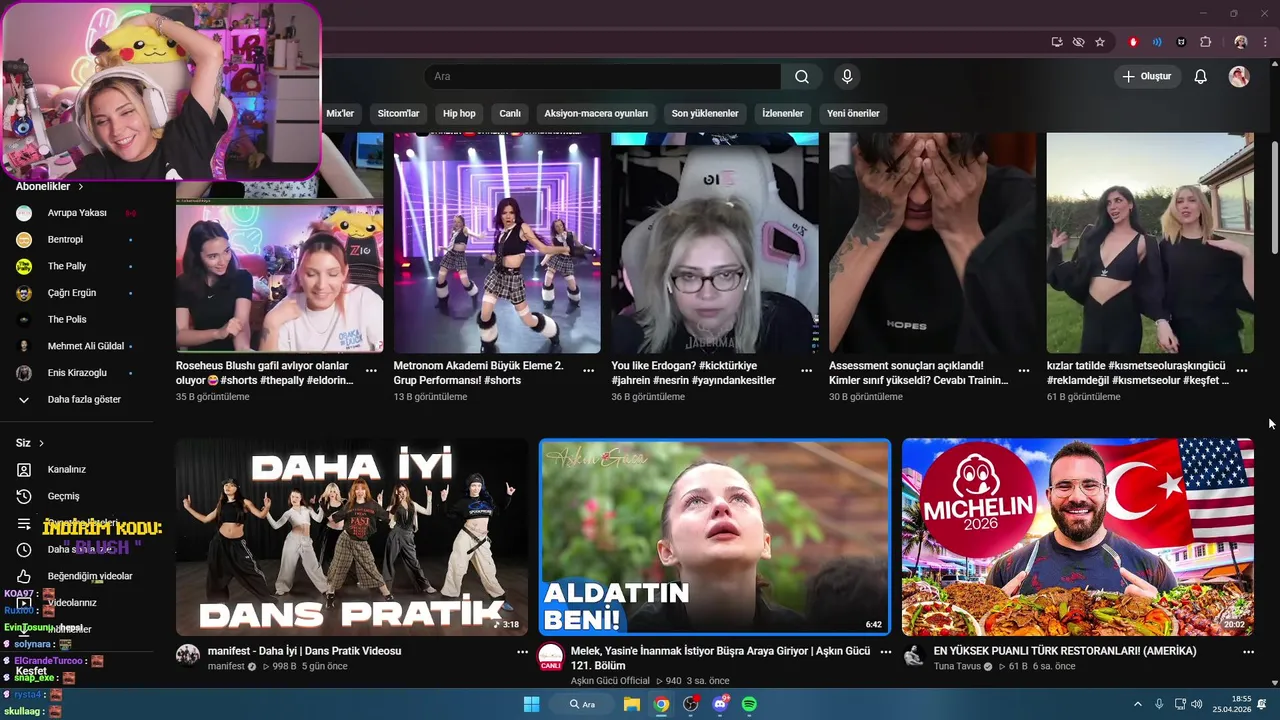Image resolution: width=1280 pixels, height=720 pixels.
Task: Click the install app icon in address bar
Action: 1057,42
